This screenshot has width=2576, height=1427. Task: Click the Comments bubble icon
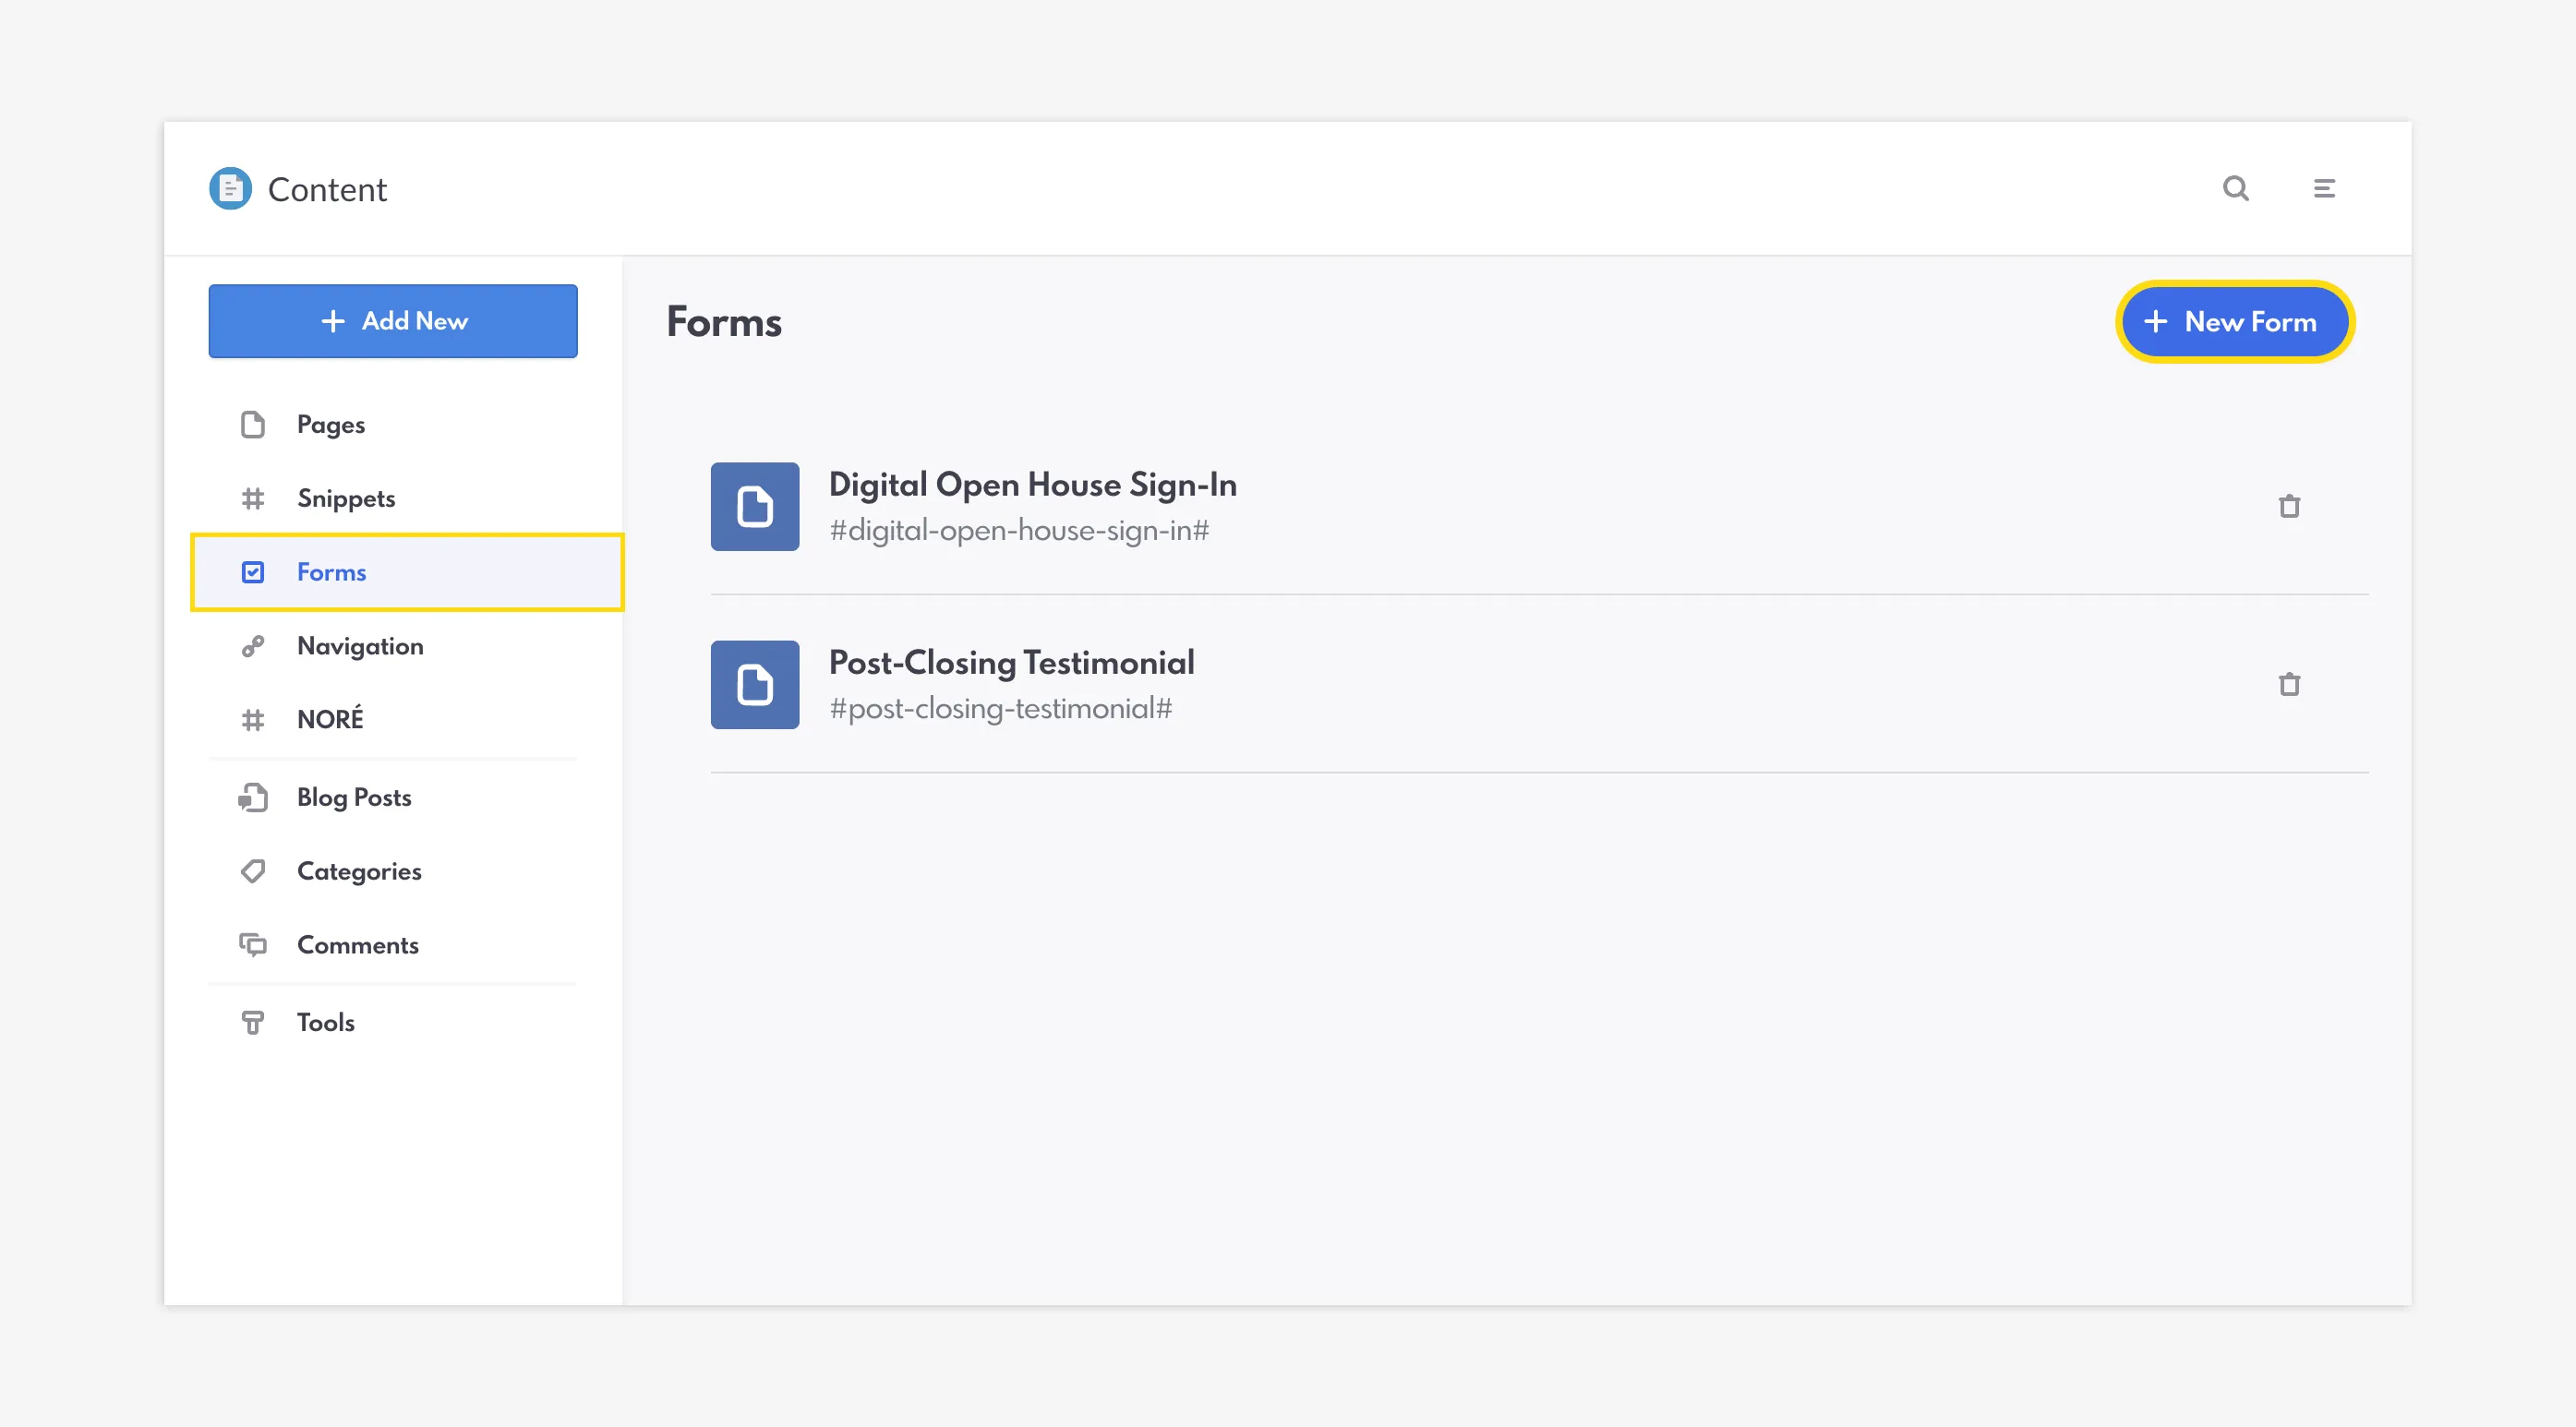coord(253,945)
